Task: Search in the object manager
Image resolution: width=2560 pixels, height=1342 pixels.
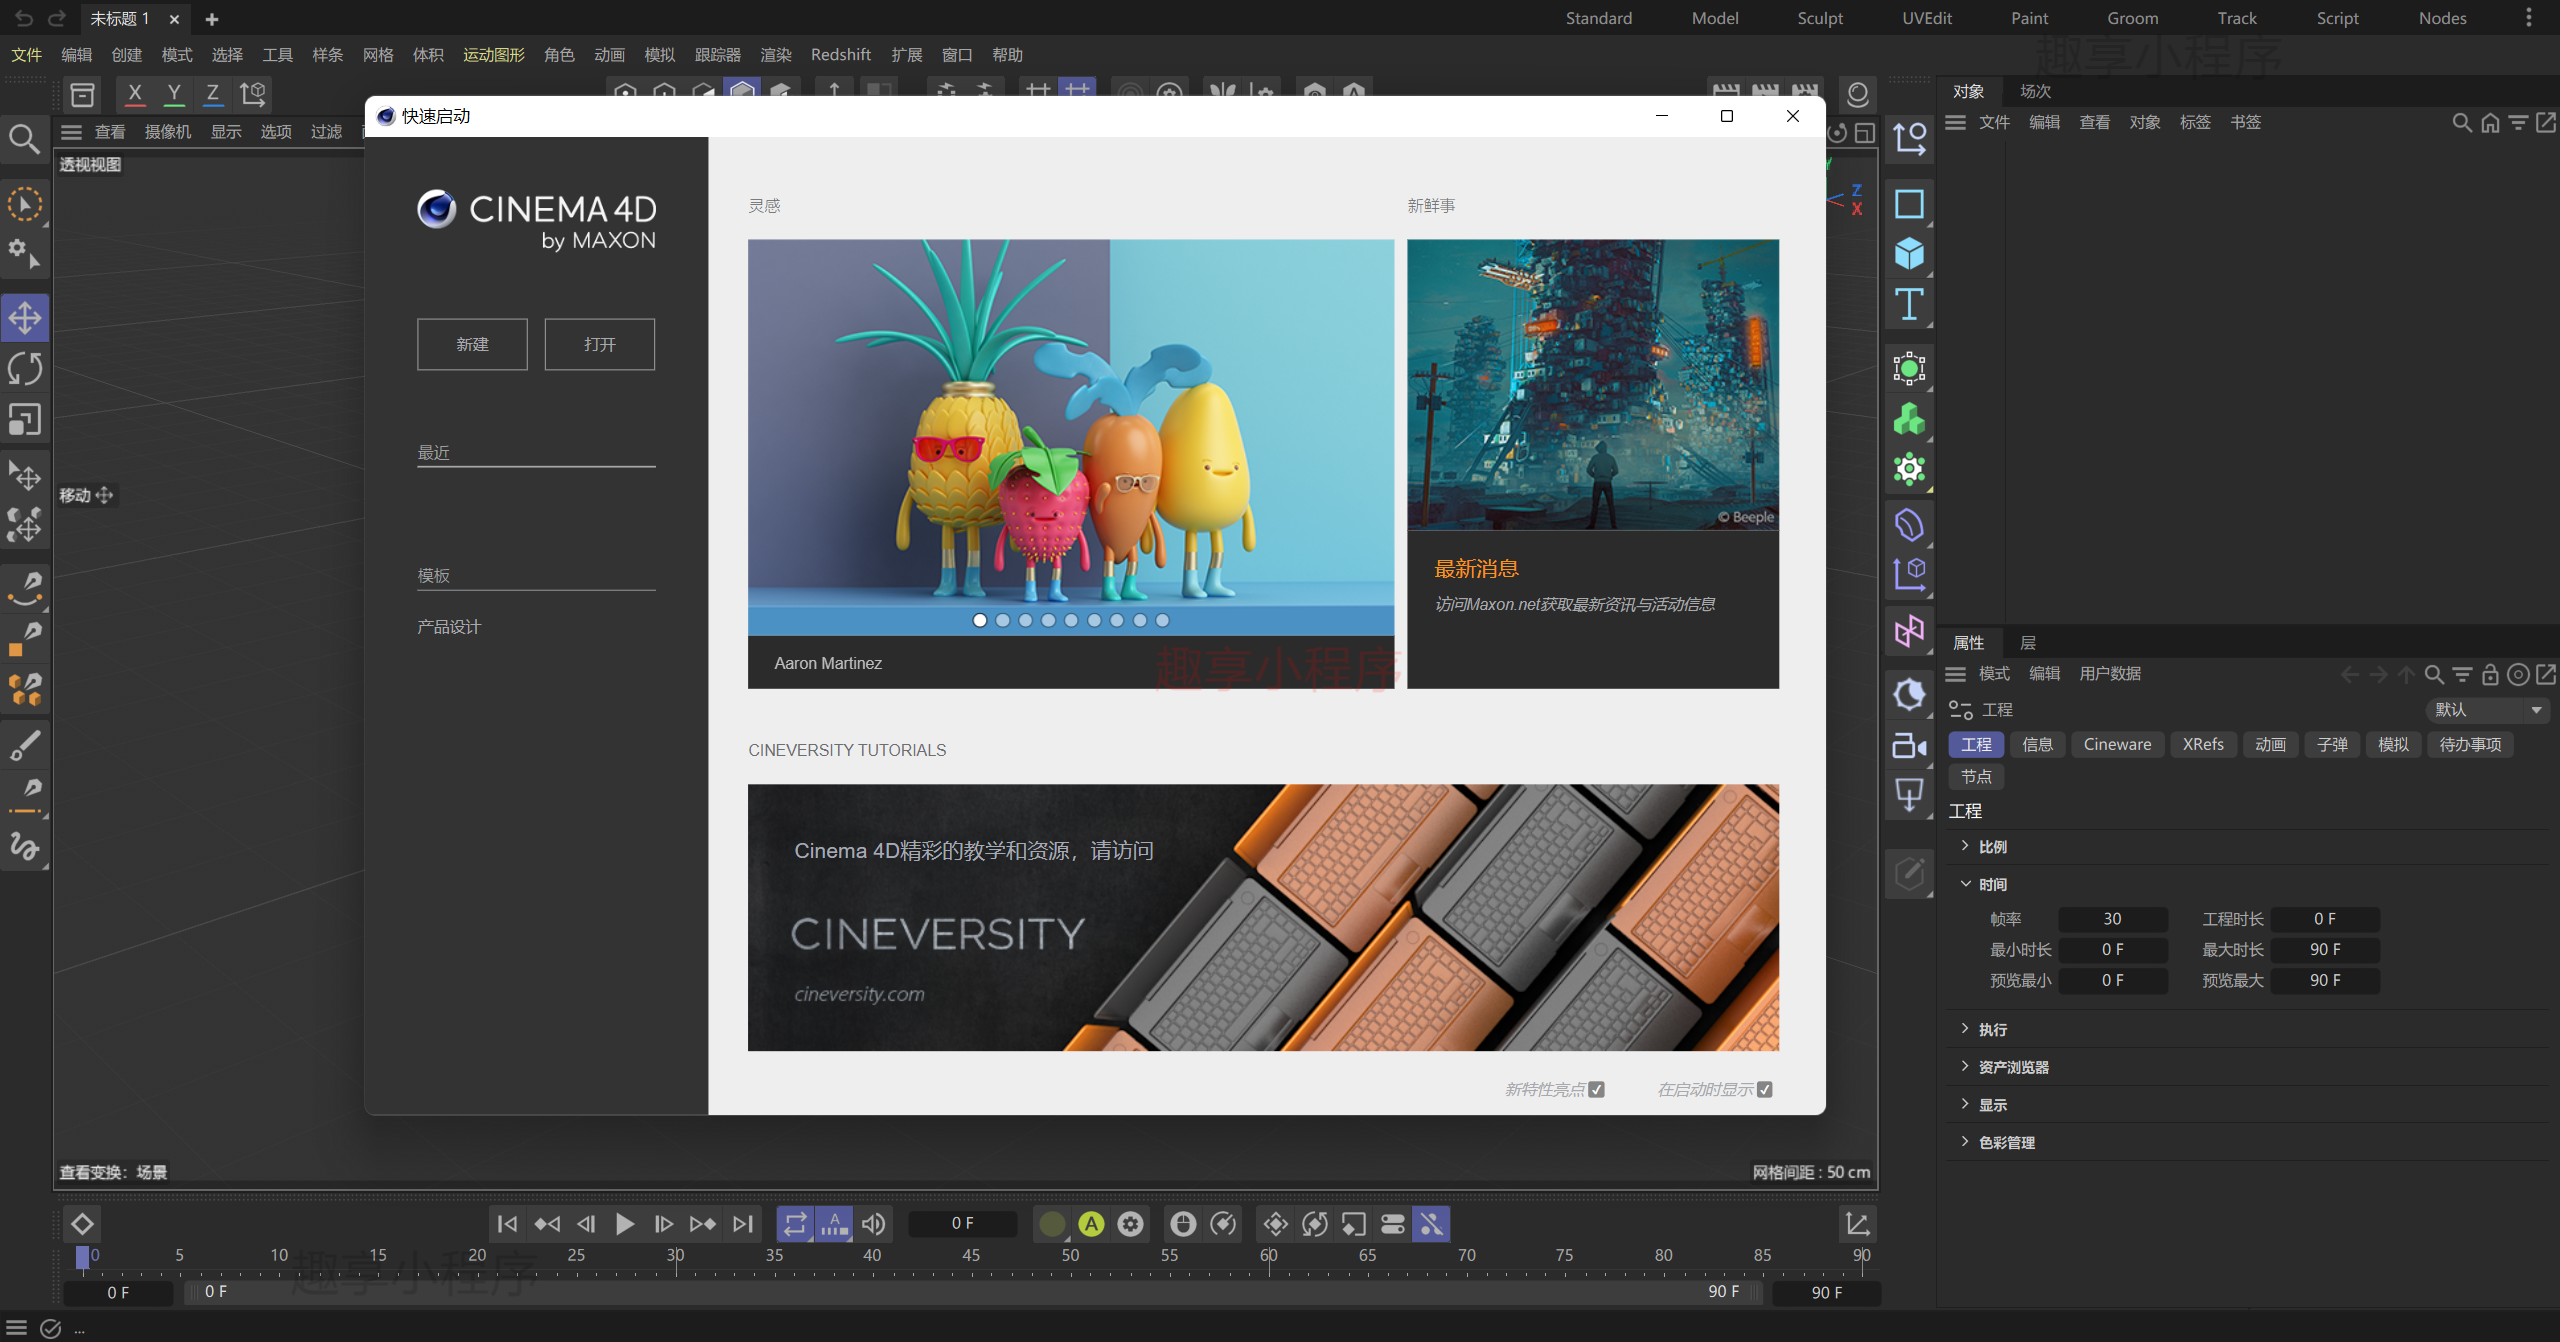Action: 2462,123
